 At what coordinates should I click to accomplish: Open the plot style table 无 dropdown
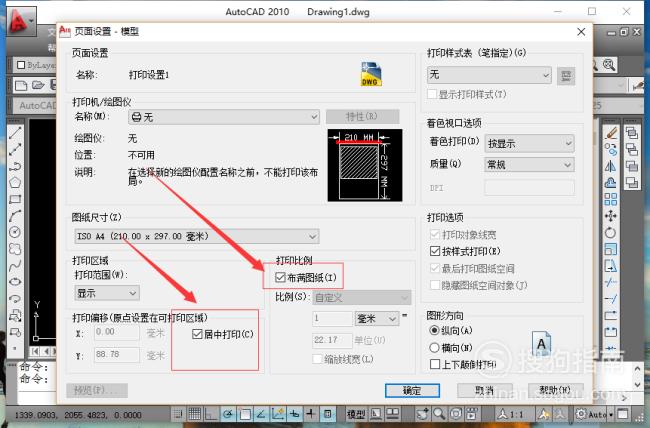489,75
